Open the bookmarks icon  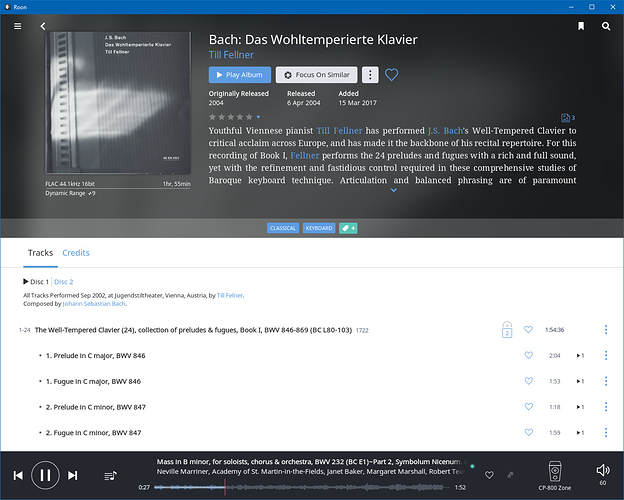tap(581, 26)
